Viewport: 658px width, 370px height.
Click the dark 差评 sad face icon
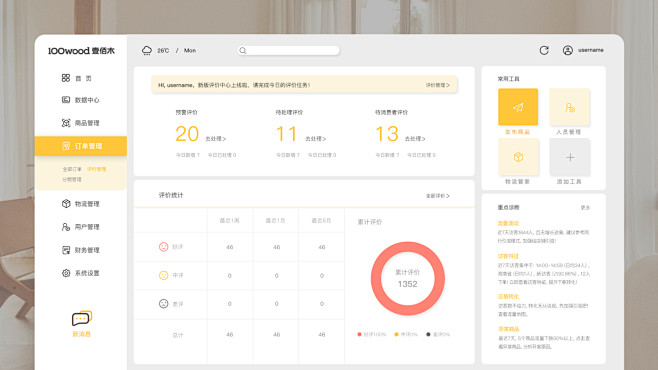164,303
